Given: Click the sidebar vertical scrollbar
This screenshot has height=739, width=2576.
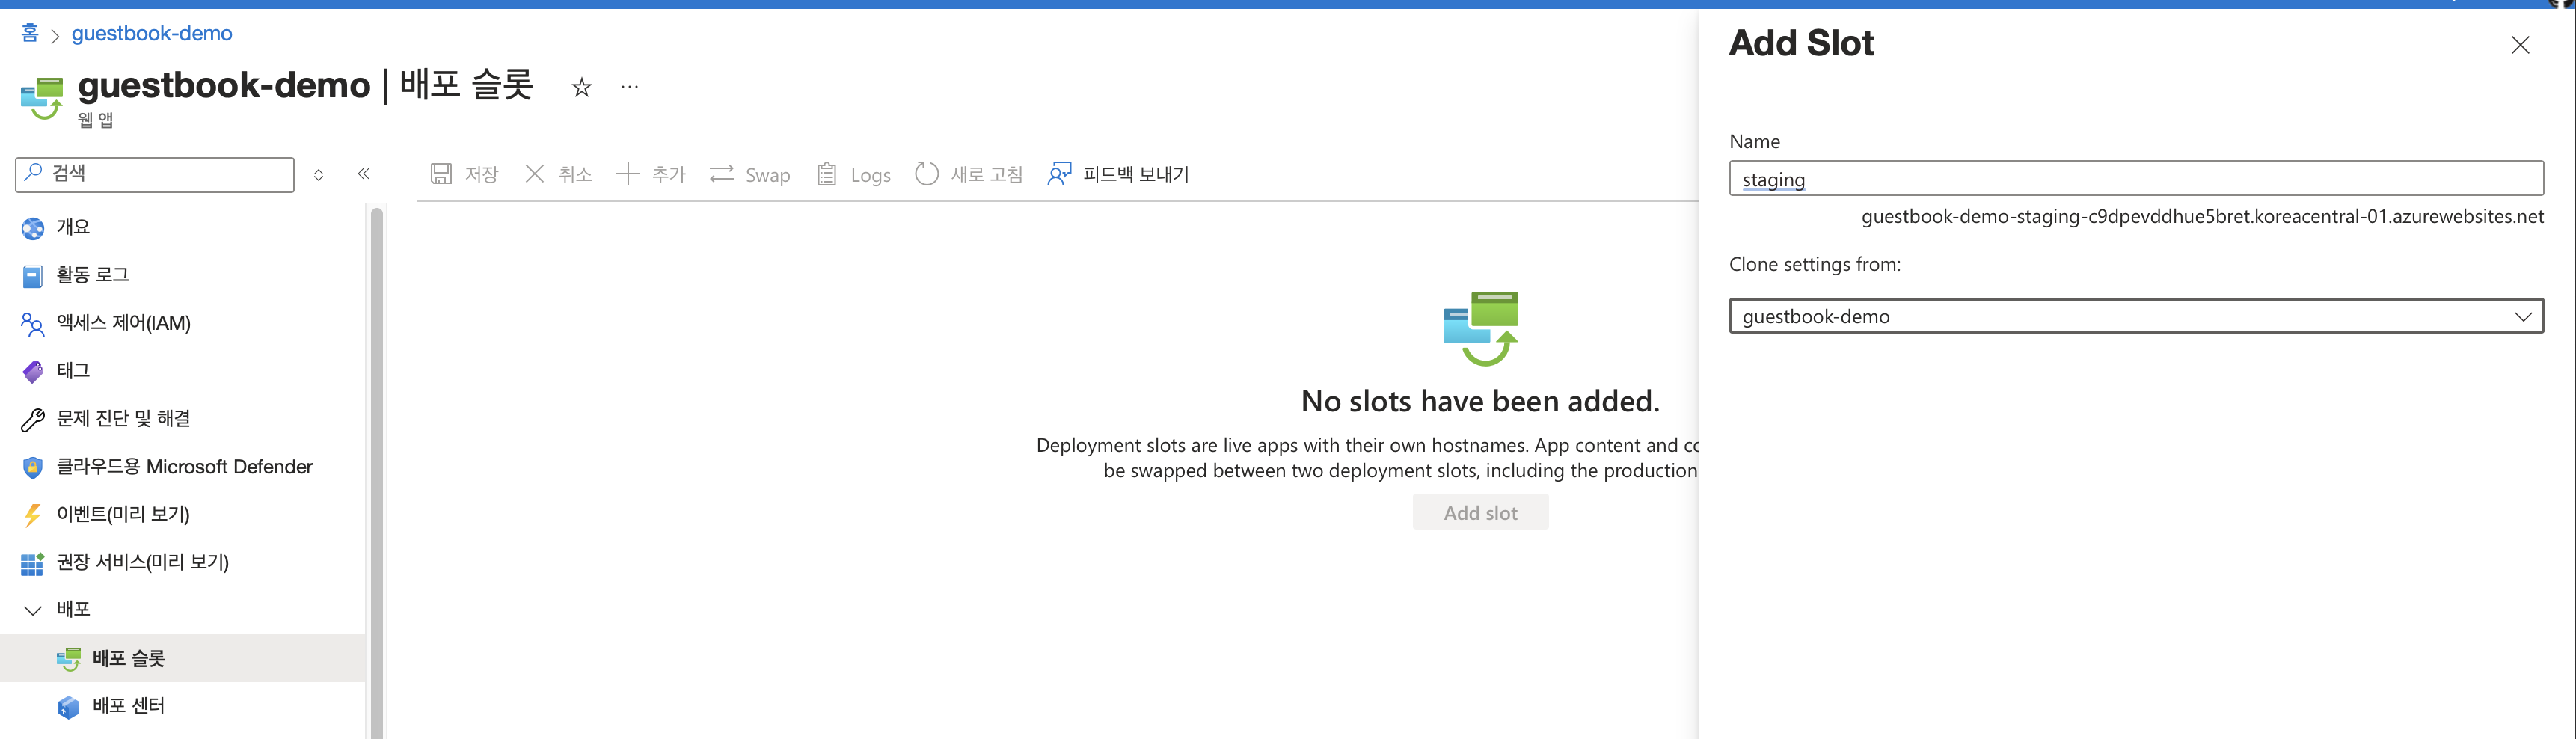Looking at the screenshot, I should pyautogui.click(x=377, y=472).
